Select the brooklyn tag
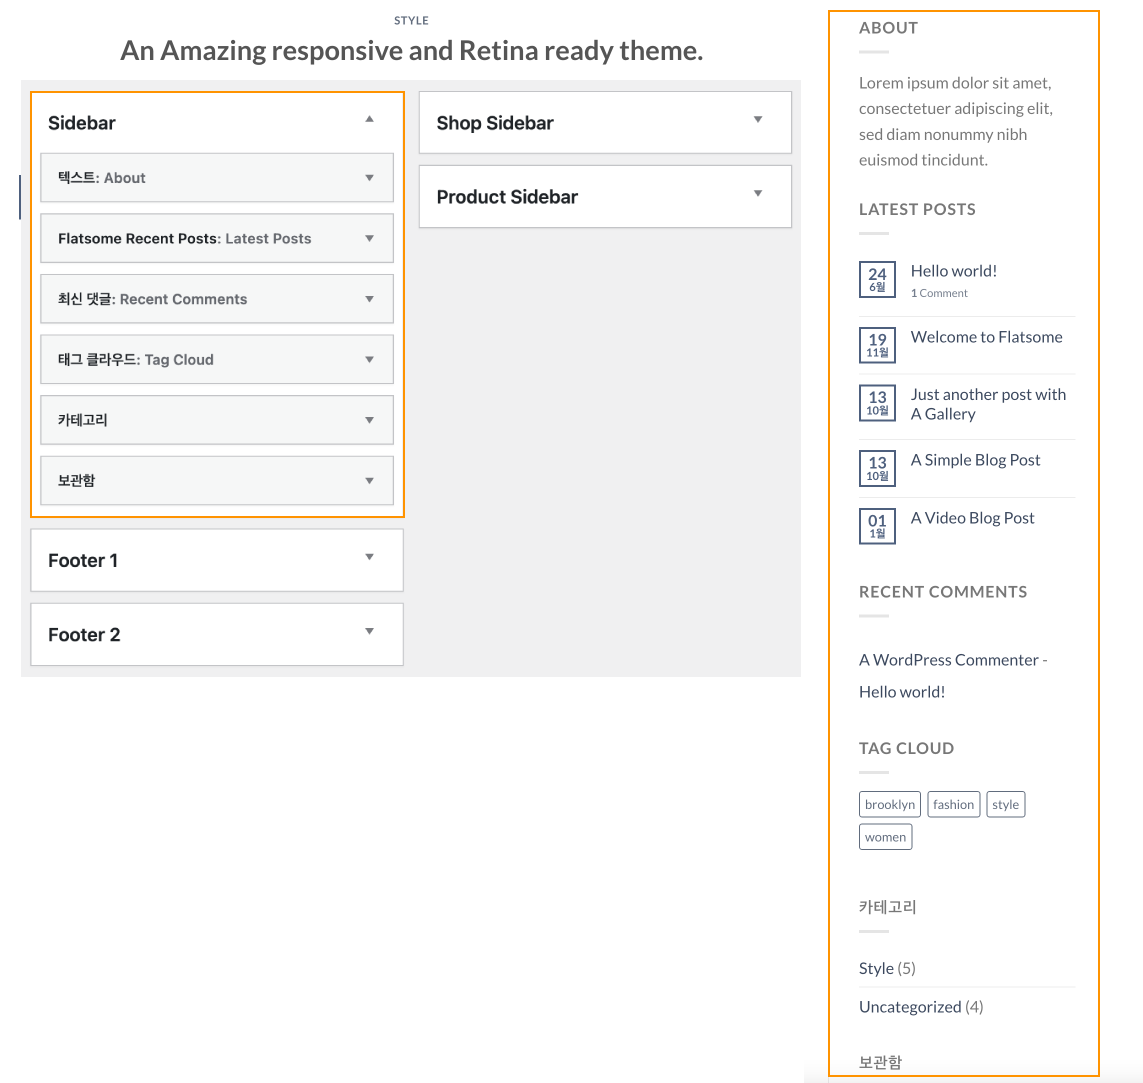 889,805
